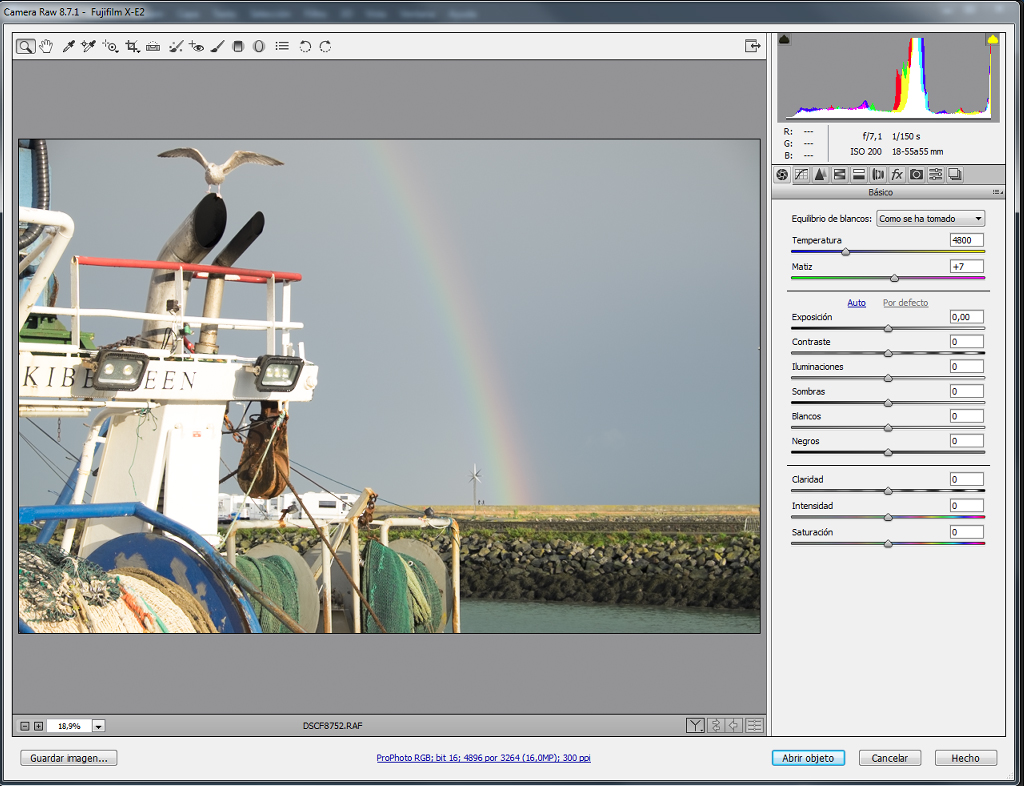Open the zoom level dropdown
Viewport: 1024px width, 786px height.
click(99, 726)
